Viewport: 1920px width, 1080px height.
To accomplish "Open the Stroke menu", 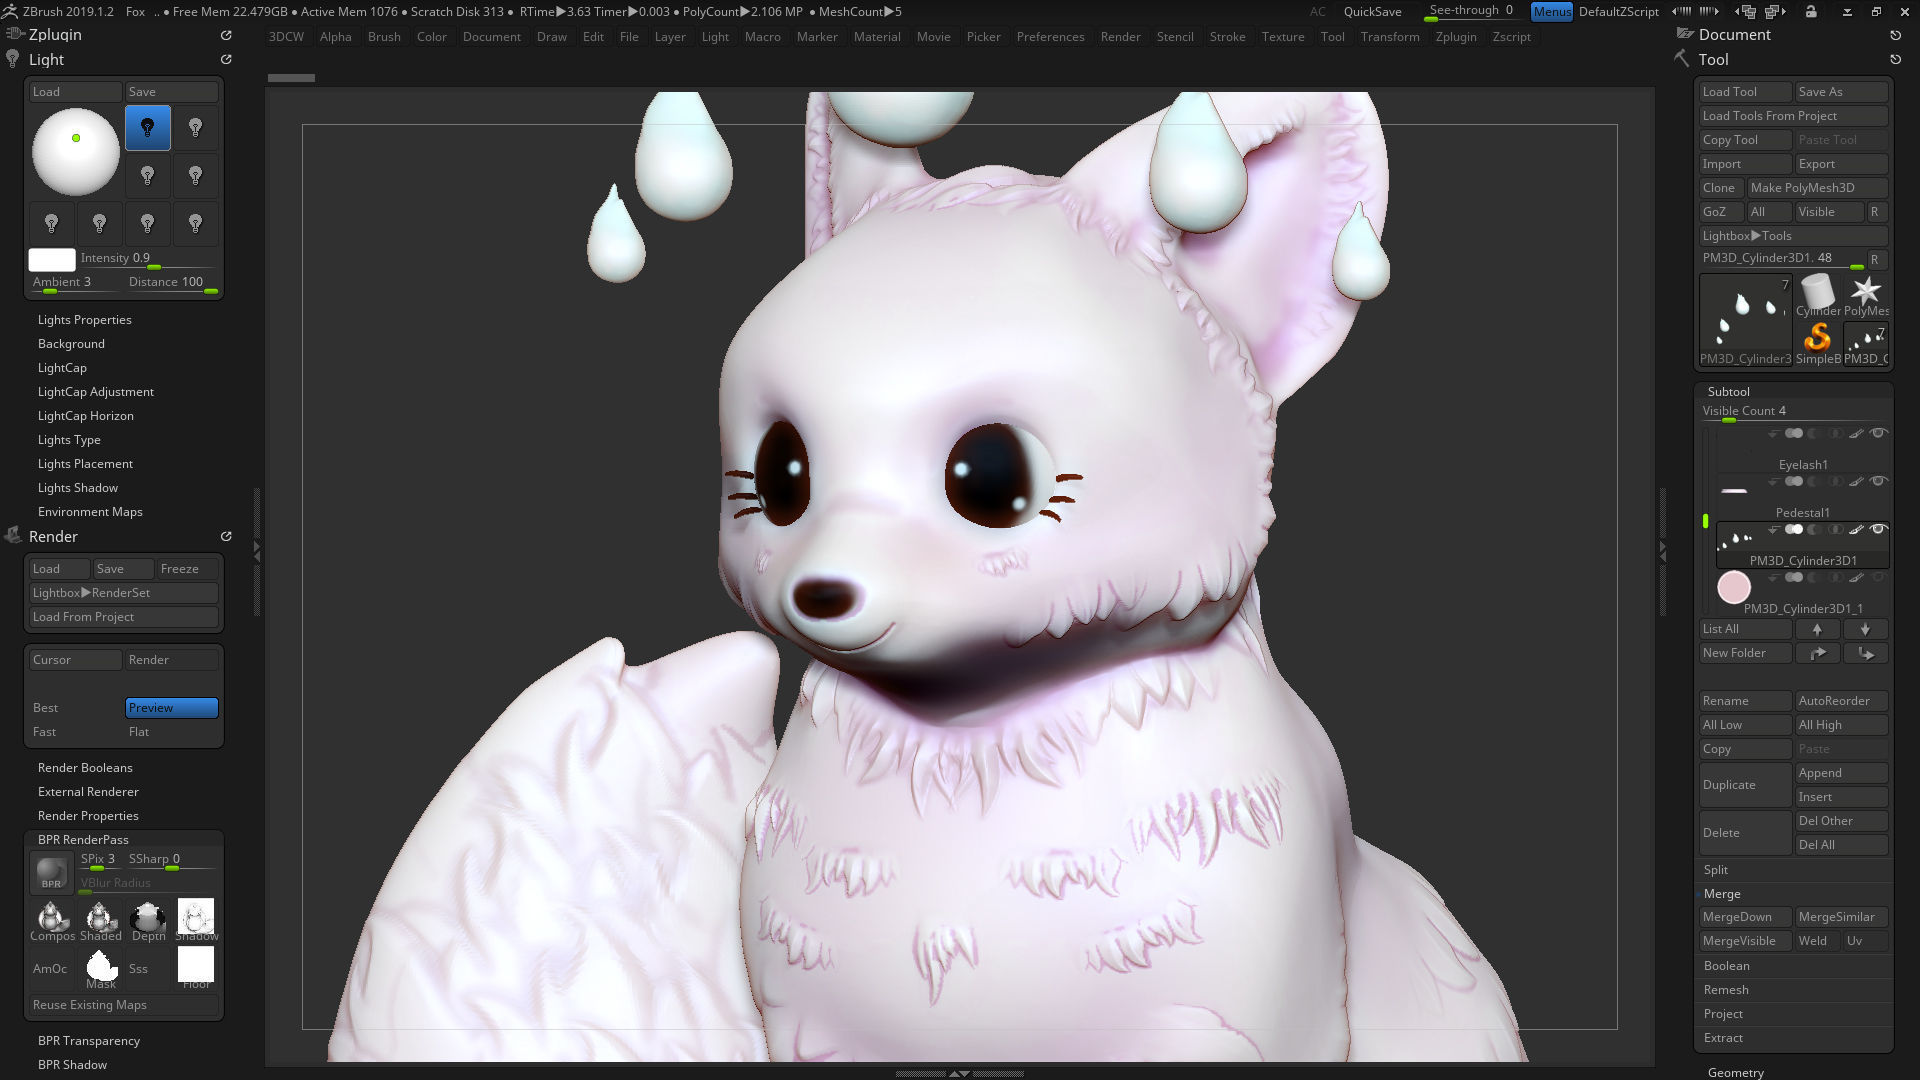I will [1227, 37].
